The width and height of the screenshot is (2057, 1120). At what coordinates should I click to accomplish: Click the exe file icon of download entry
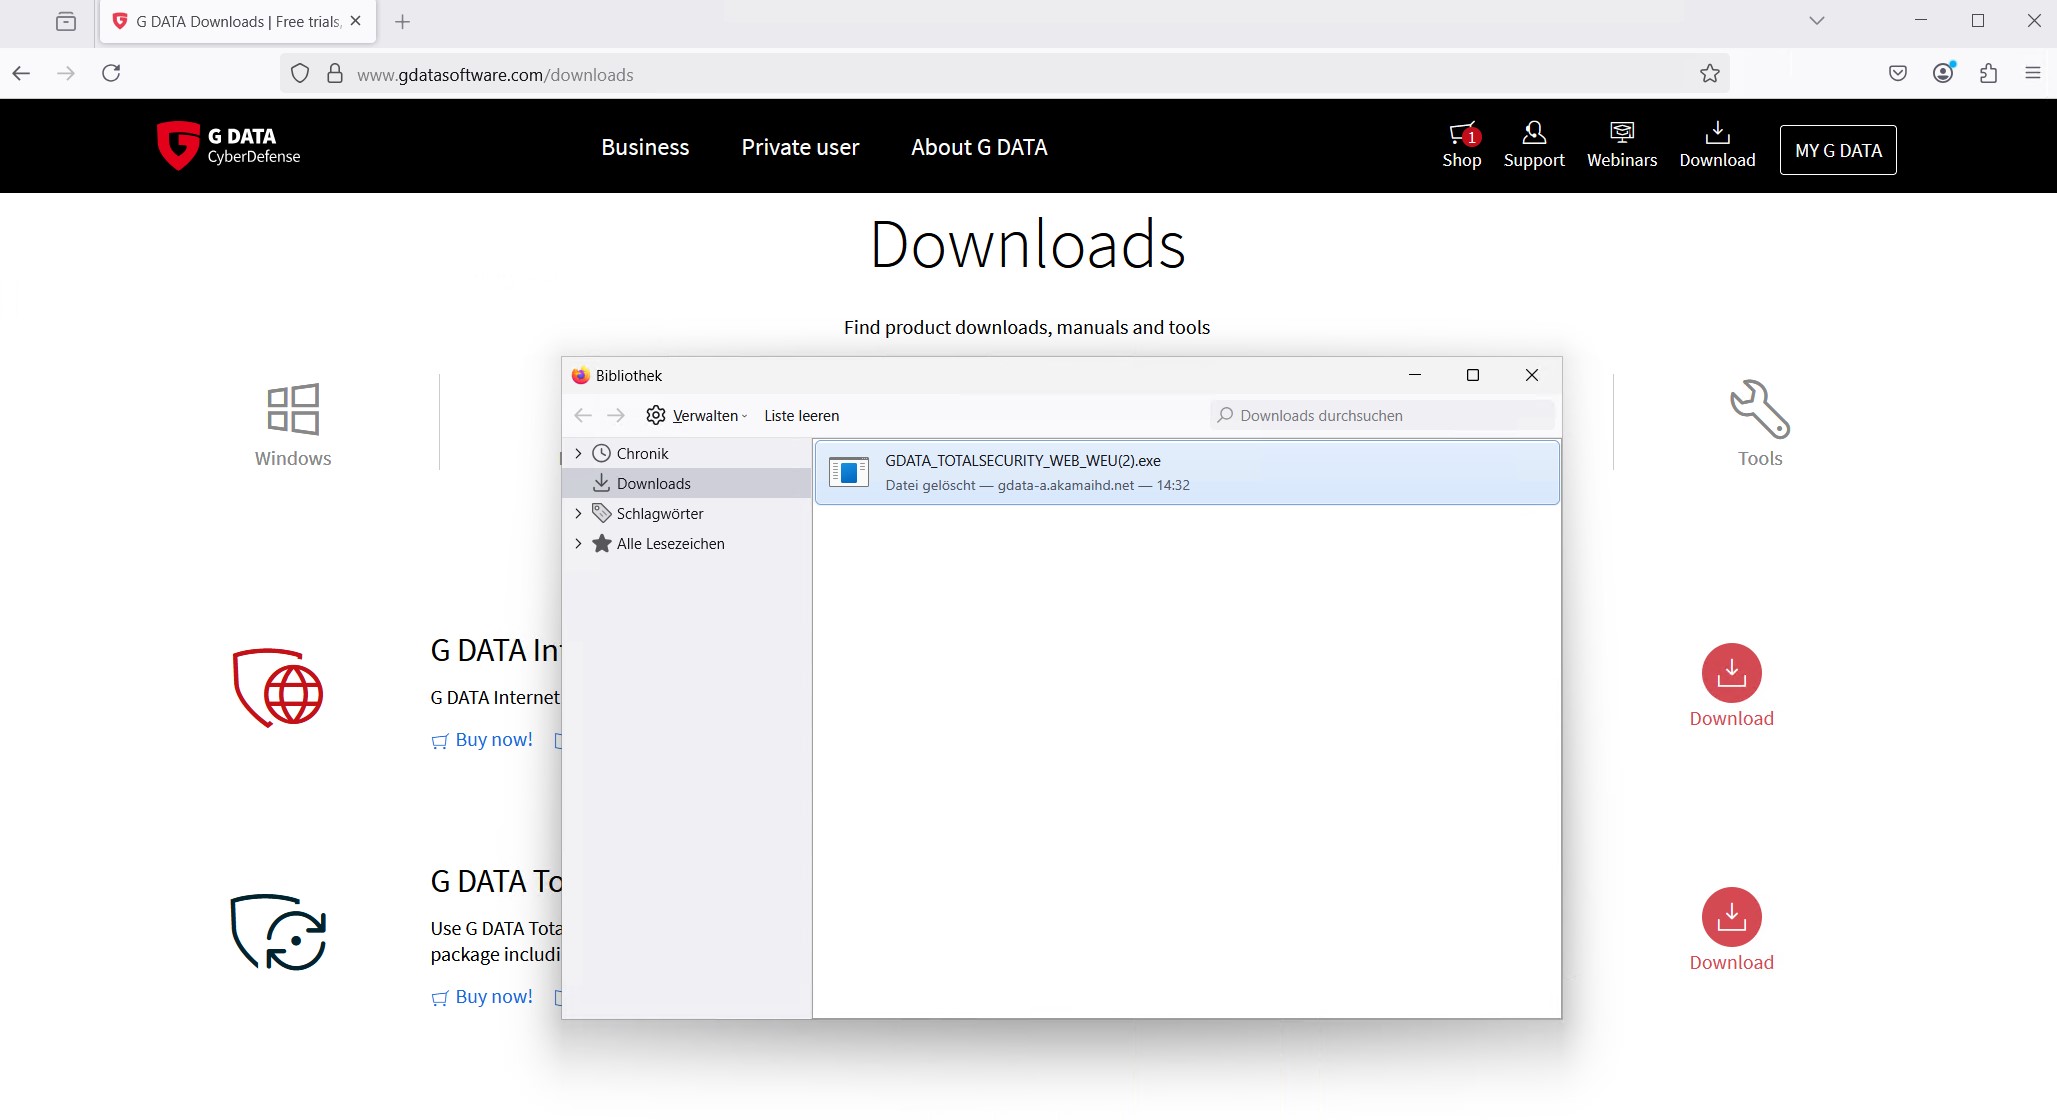pos(849,472)
